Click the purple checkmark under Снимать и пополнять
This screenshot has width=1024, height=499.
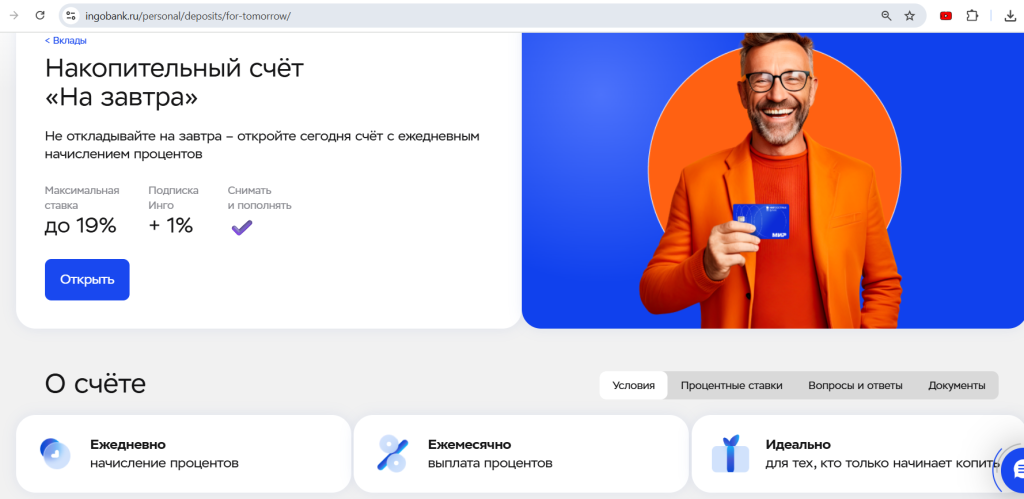tap(242, 227)
